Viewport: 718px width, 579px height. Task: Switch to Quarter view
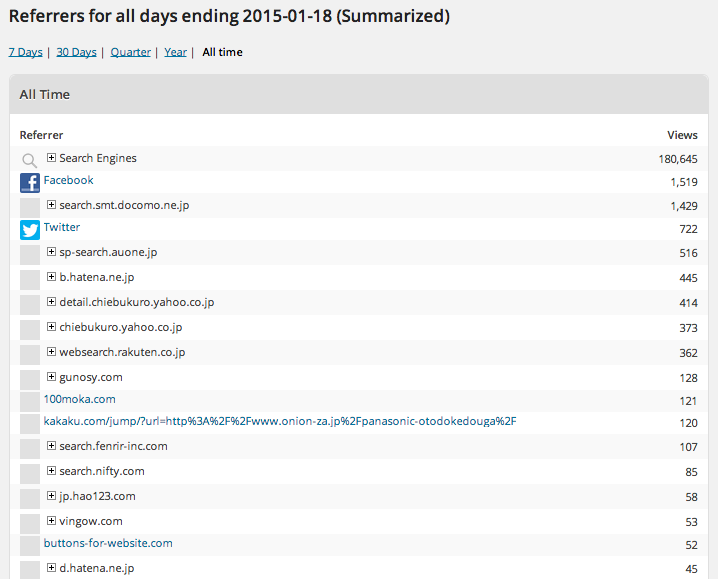[x=131, y=52]
